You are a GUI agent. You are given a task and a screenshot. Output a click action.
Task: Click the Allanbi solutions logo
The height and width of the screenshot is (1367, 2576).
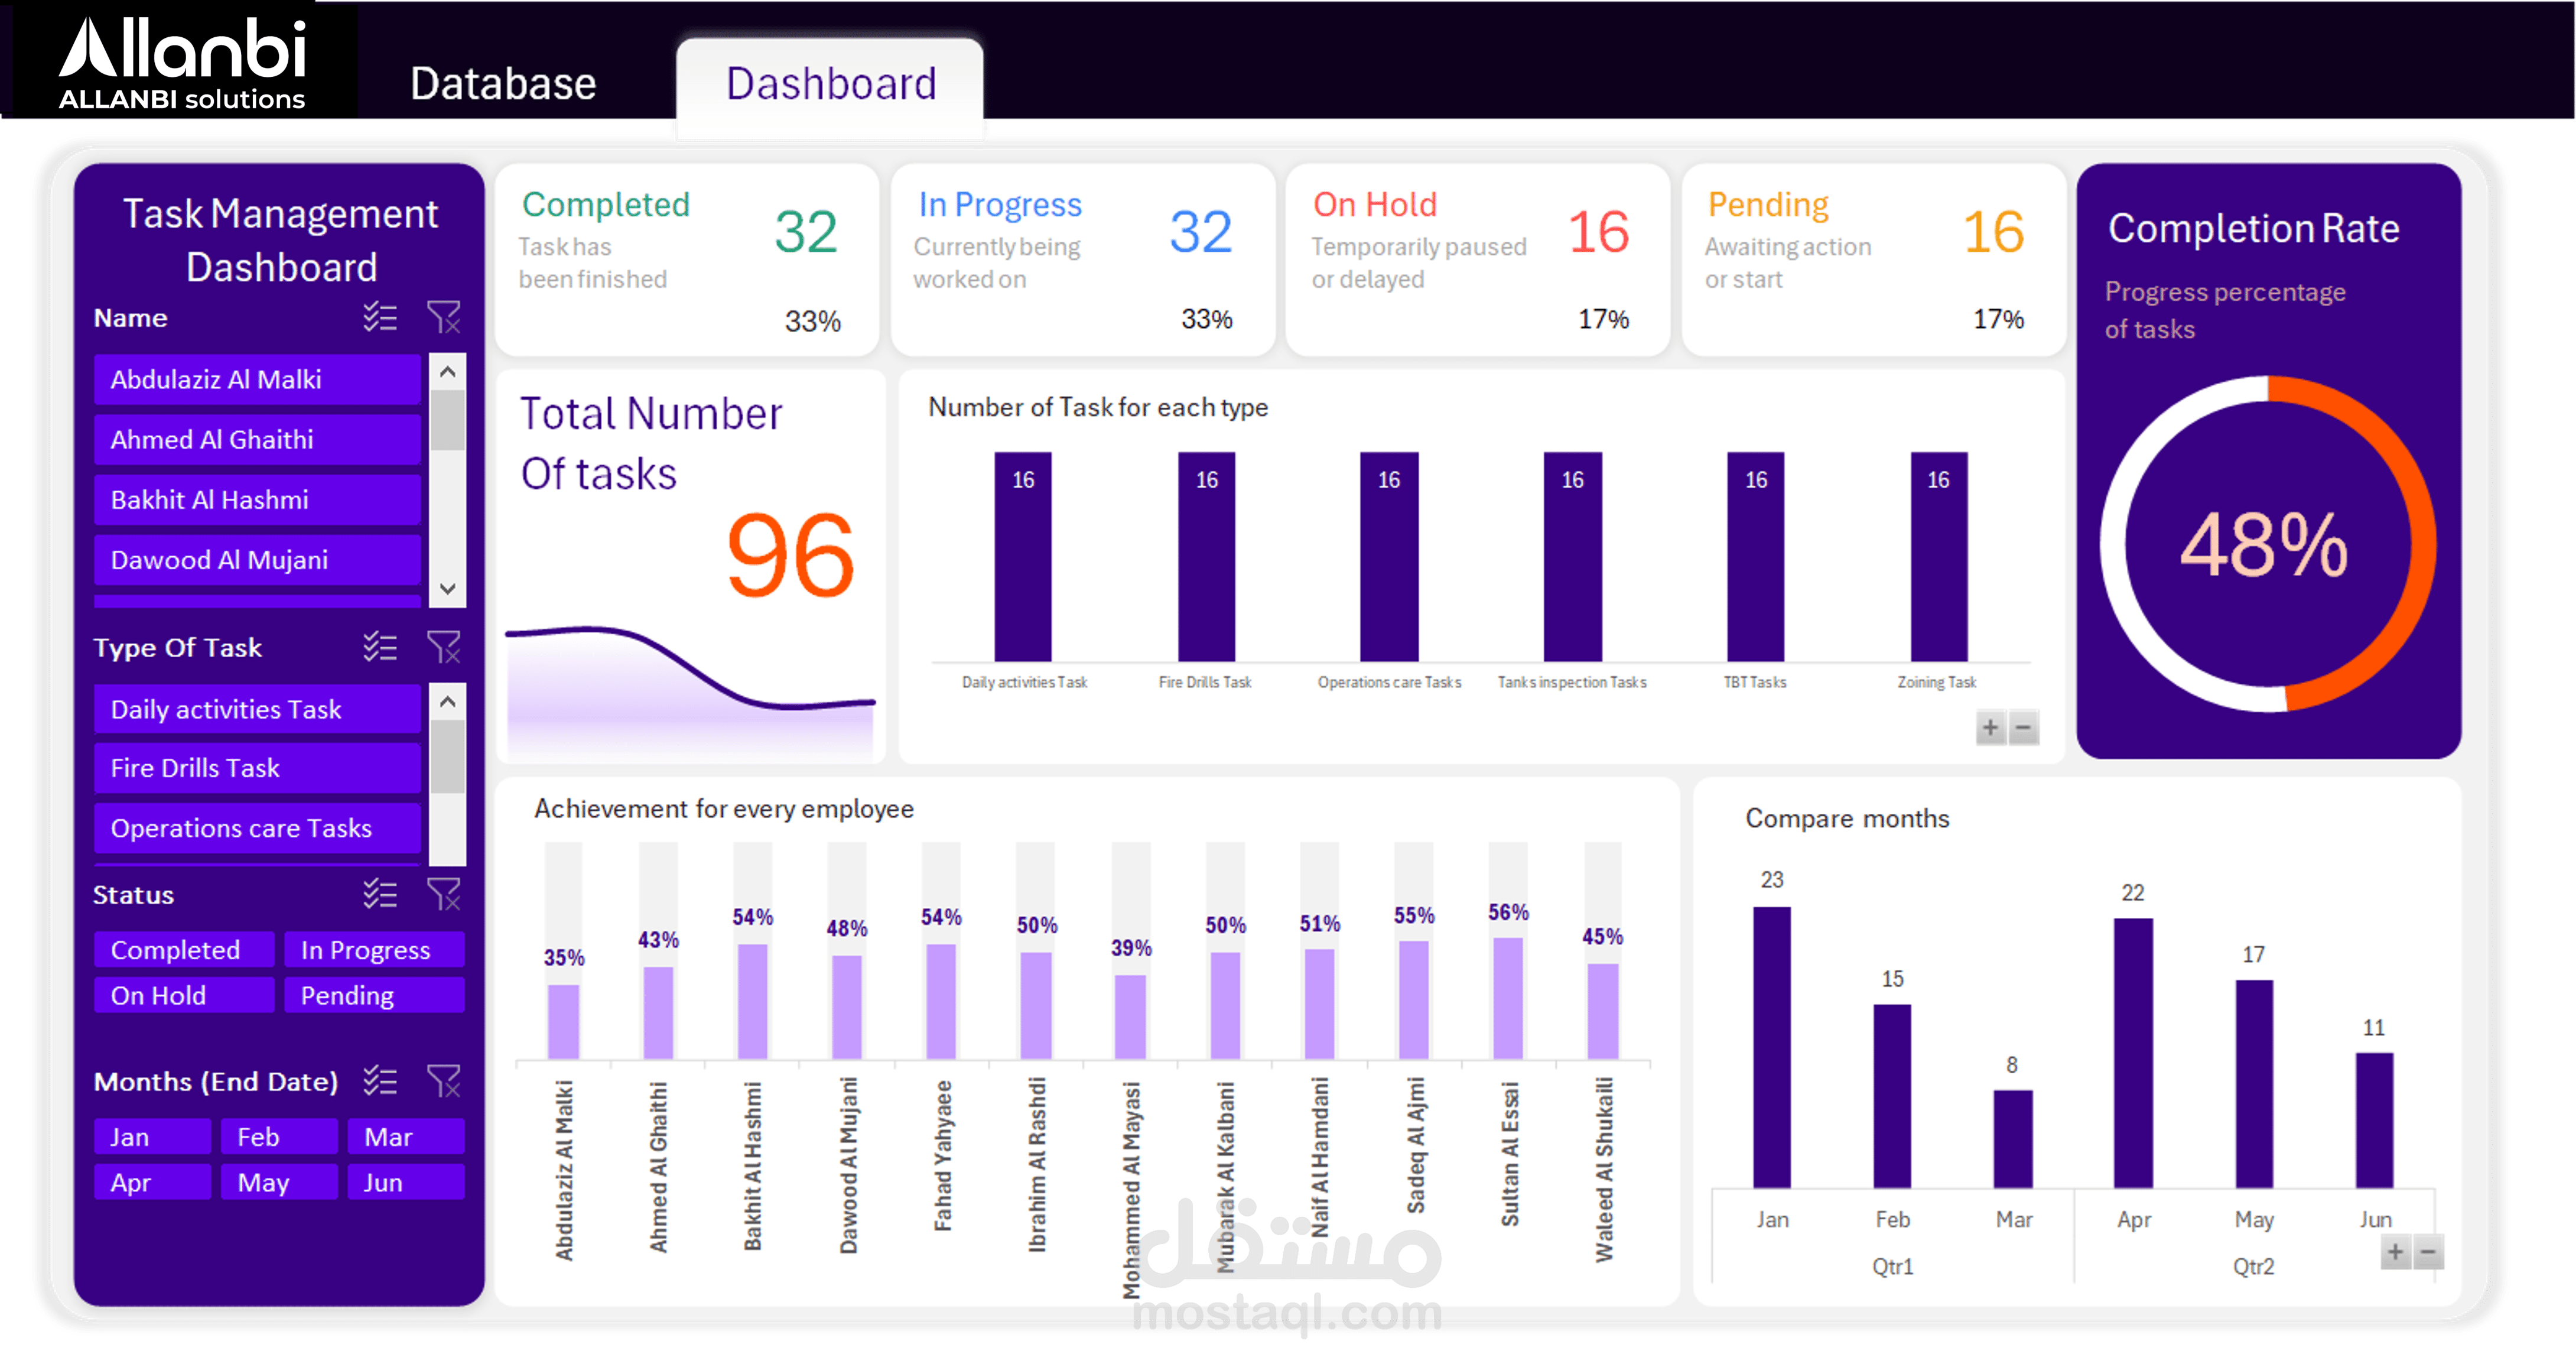(x=182, y=62)
